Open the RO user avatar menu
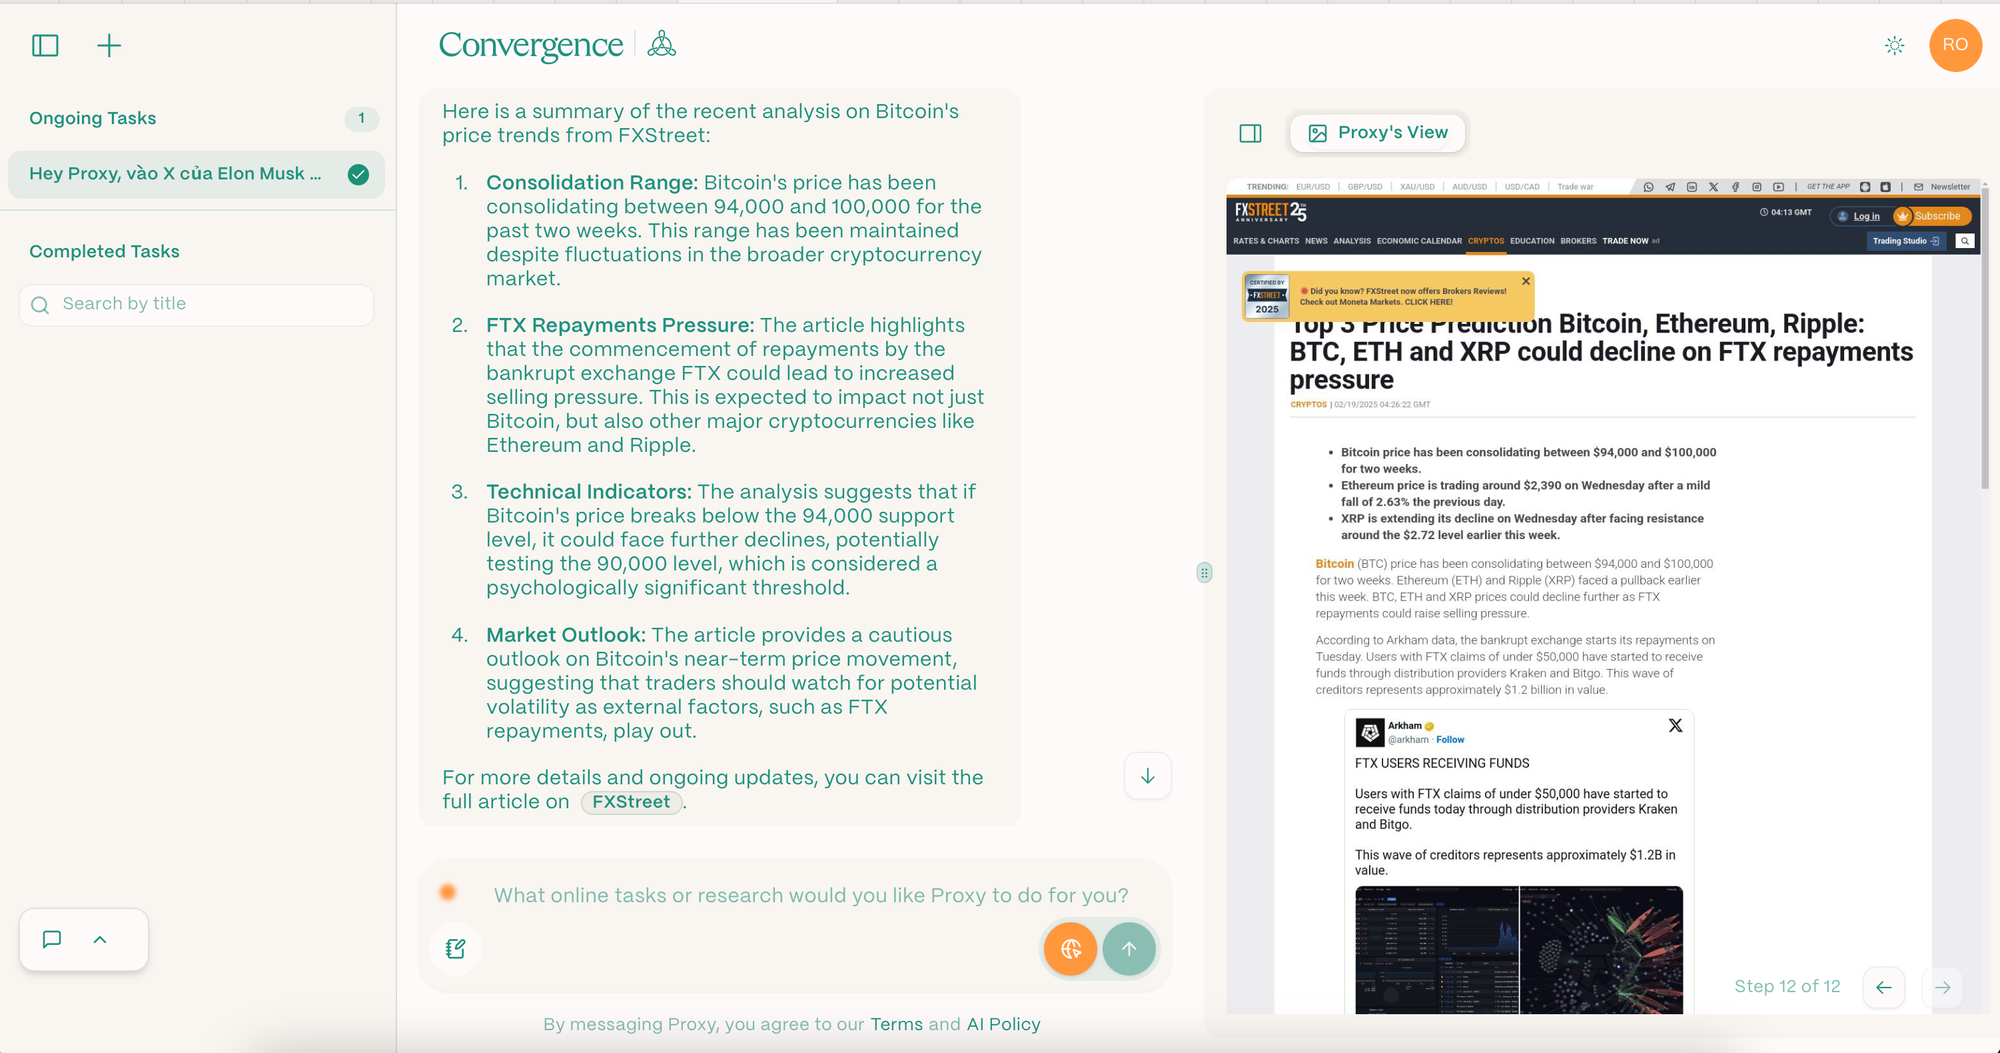Screen dimensions: 2000x1053 [1955, 45]
